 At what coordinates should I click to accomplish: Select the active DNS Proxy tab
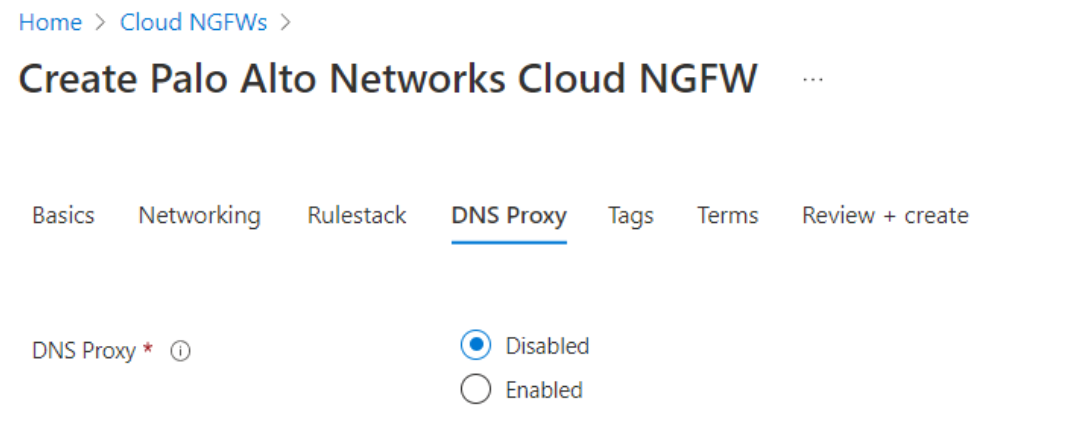tap(509, 215)
